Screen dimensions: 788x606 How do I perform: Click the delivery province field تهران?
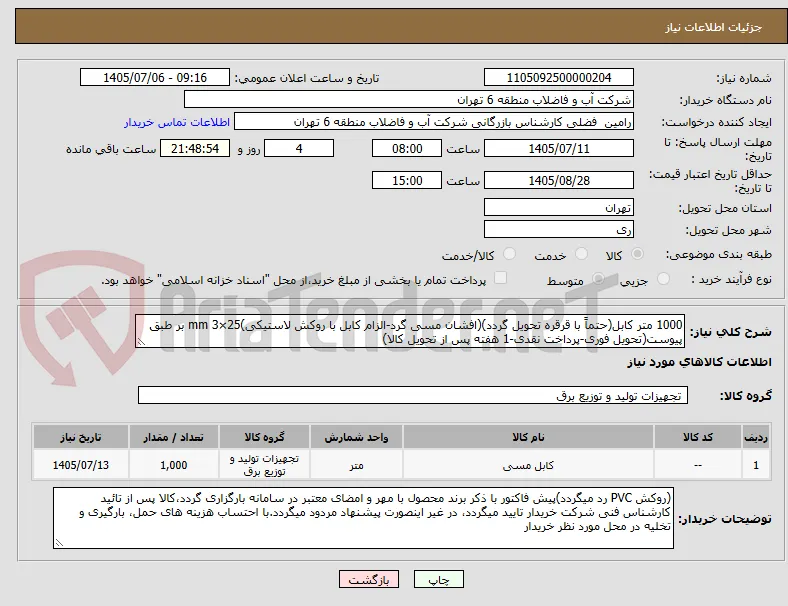click(559, 208)
